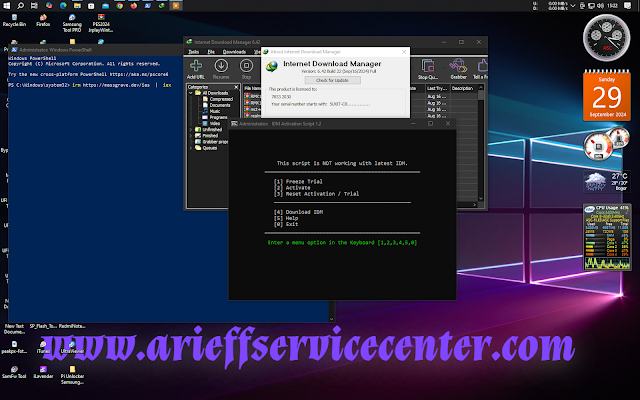The width and height of the screenshot is (640, 400).
Task: Collapse the All Downloads tree node
Action: pos(191,93)
